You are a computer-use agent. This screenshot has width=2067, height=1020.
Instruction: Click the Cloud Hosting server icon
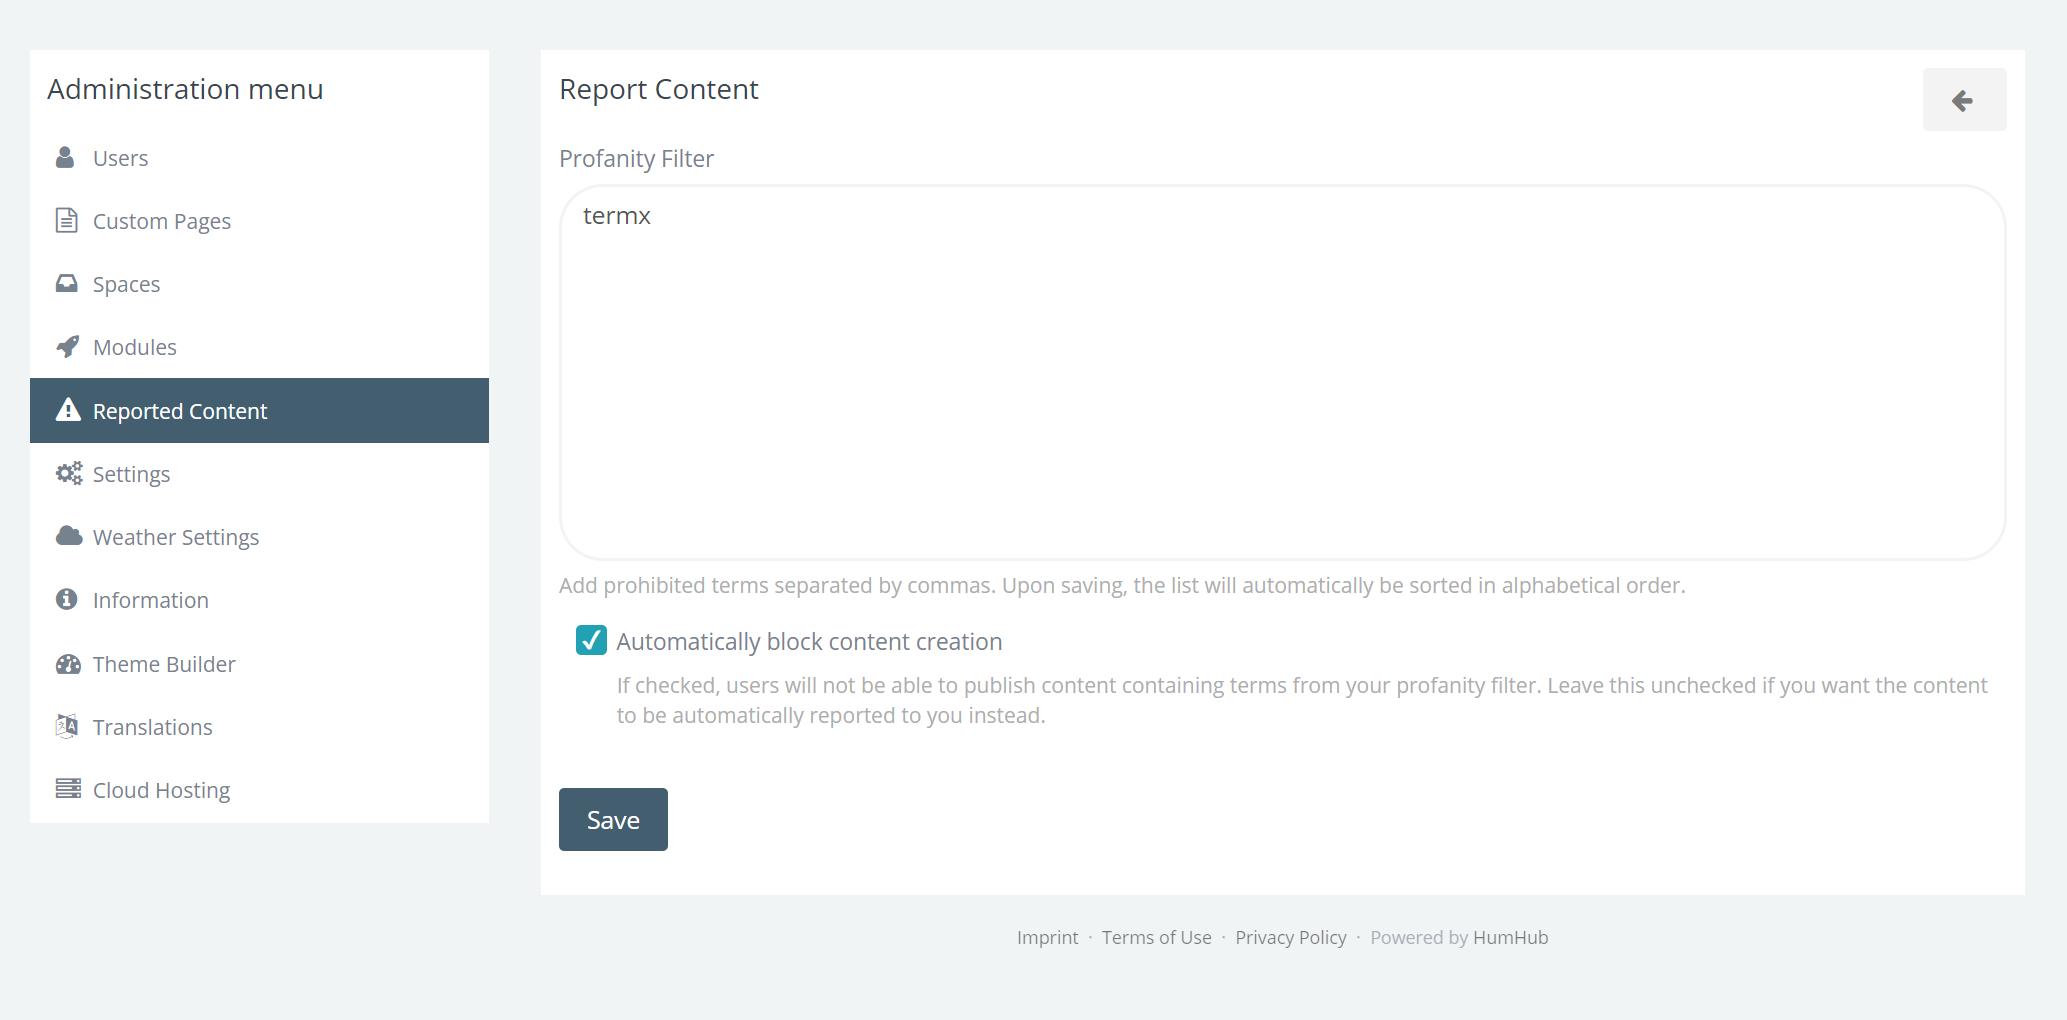pyautogui.click(x=68, y=790)
